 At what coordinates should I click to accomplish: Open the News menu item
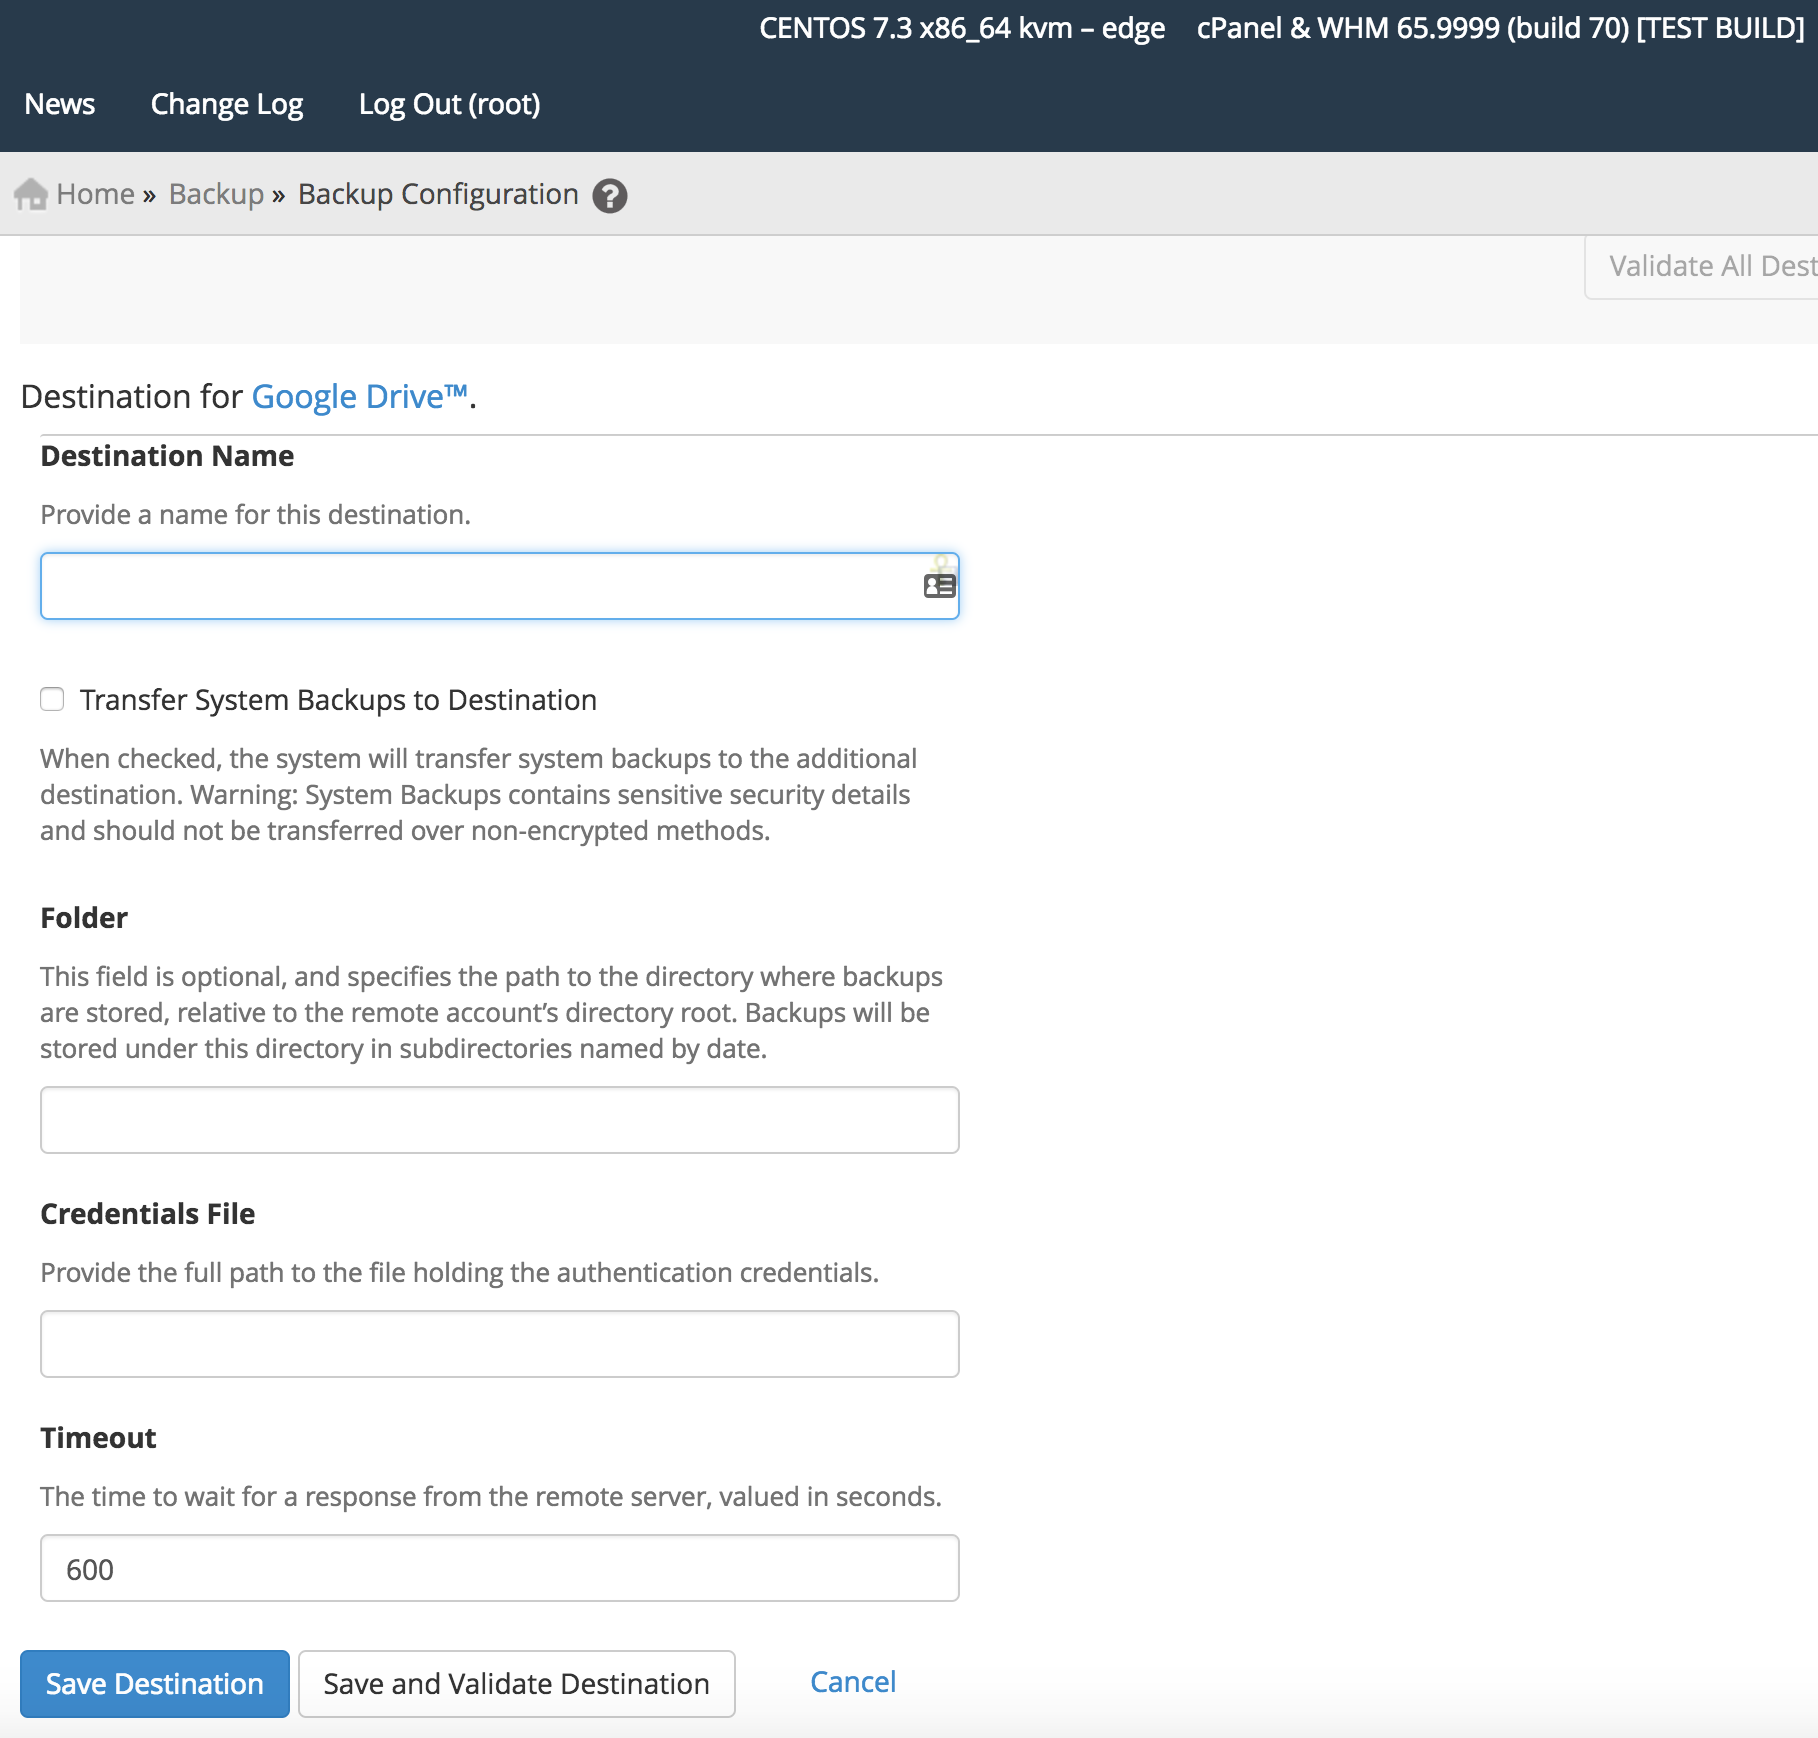point(60,104)
